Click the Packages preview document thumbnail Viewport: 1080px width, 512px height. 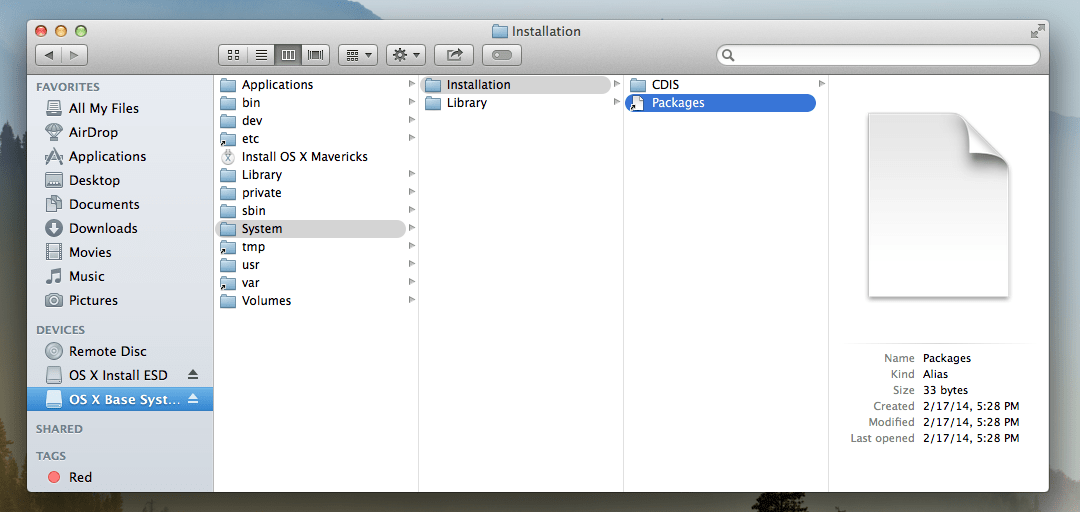[x=938, y=205]
